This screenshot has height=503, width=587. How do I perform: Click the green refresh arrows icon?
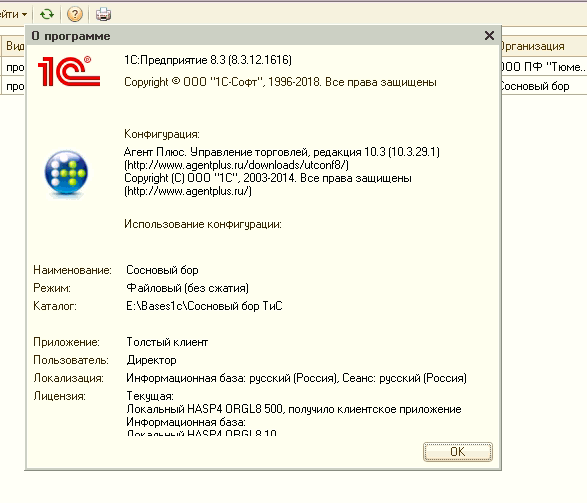(47, 14)
